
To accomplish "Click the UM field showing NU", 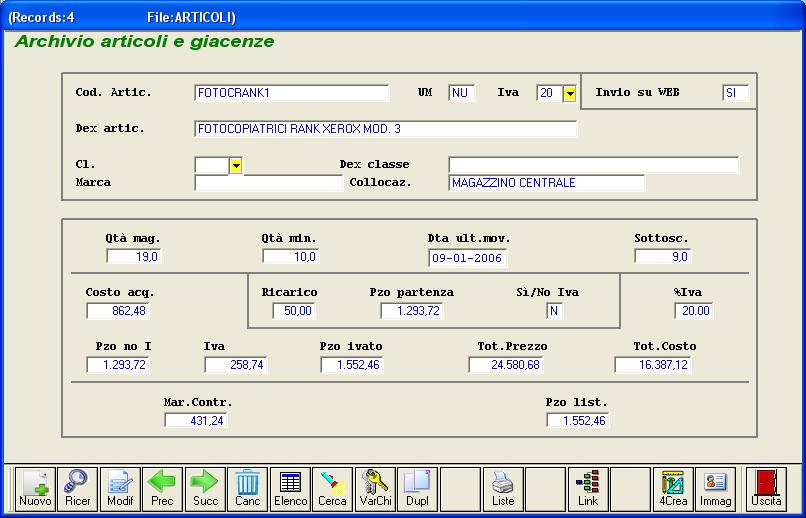I will click(462, 93).
